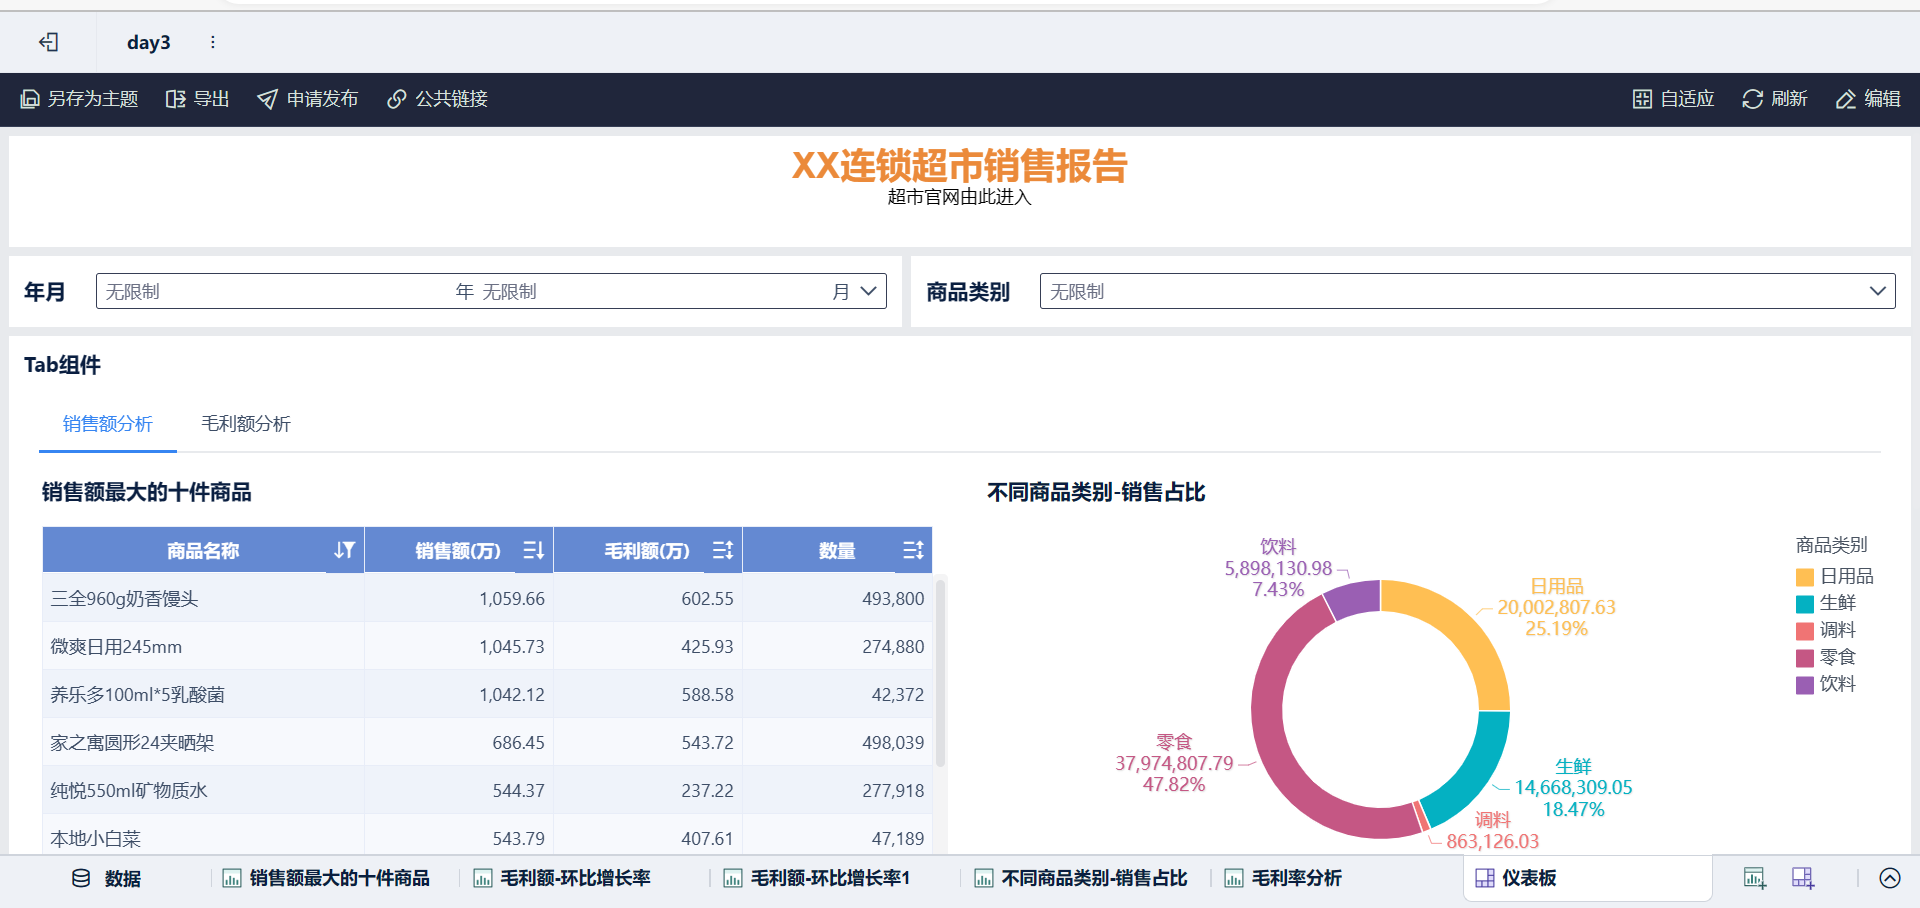Toggle 日用品 legend item in pie chart

click(x=1834, y=576)
